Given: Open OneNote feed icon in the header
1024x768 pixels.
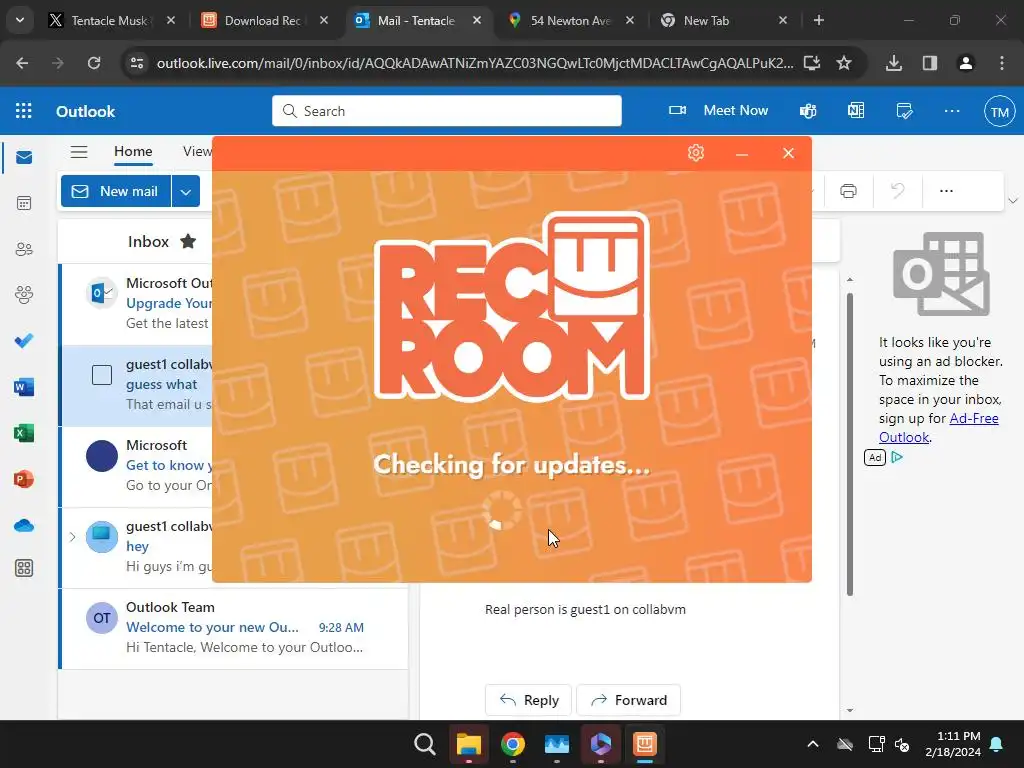Looking at the screenshot, I should 856,110.
